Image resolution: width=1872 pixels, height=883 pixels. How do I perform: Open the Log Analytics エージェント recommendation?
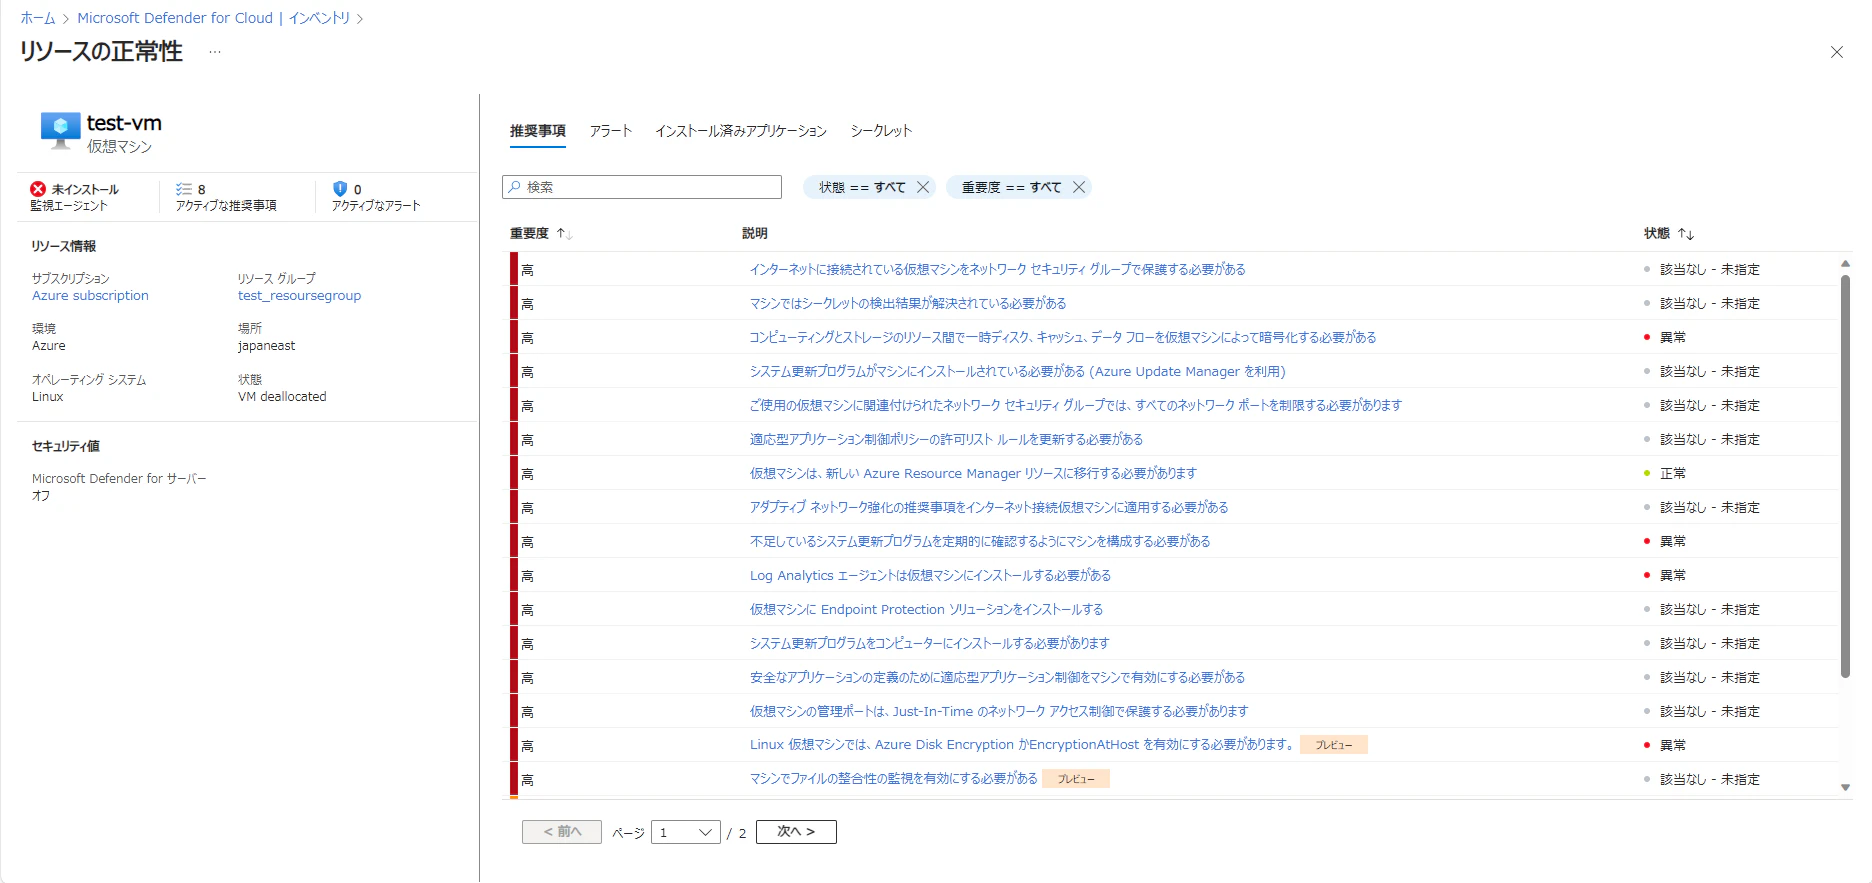[x=930, y=575]
